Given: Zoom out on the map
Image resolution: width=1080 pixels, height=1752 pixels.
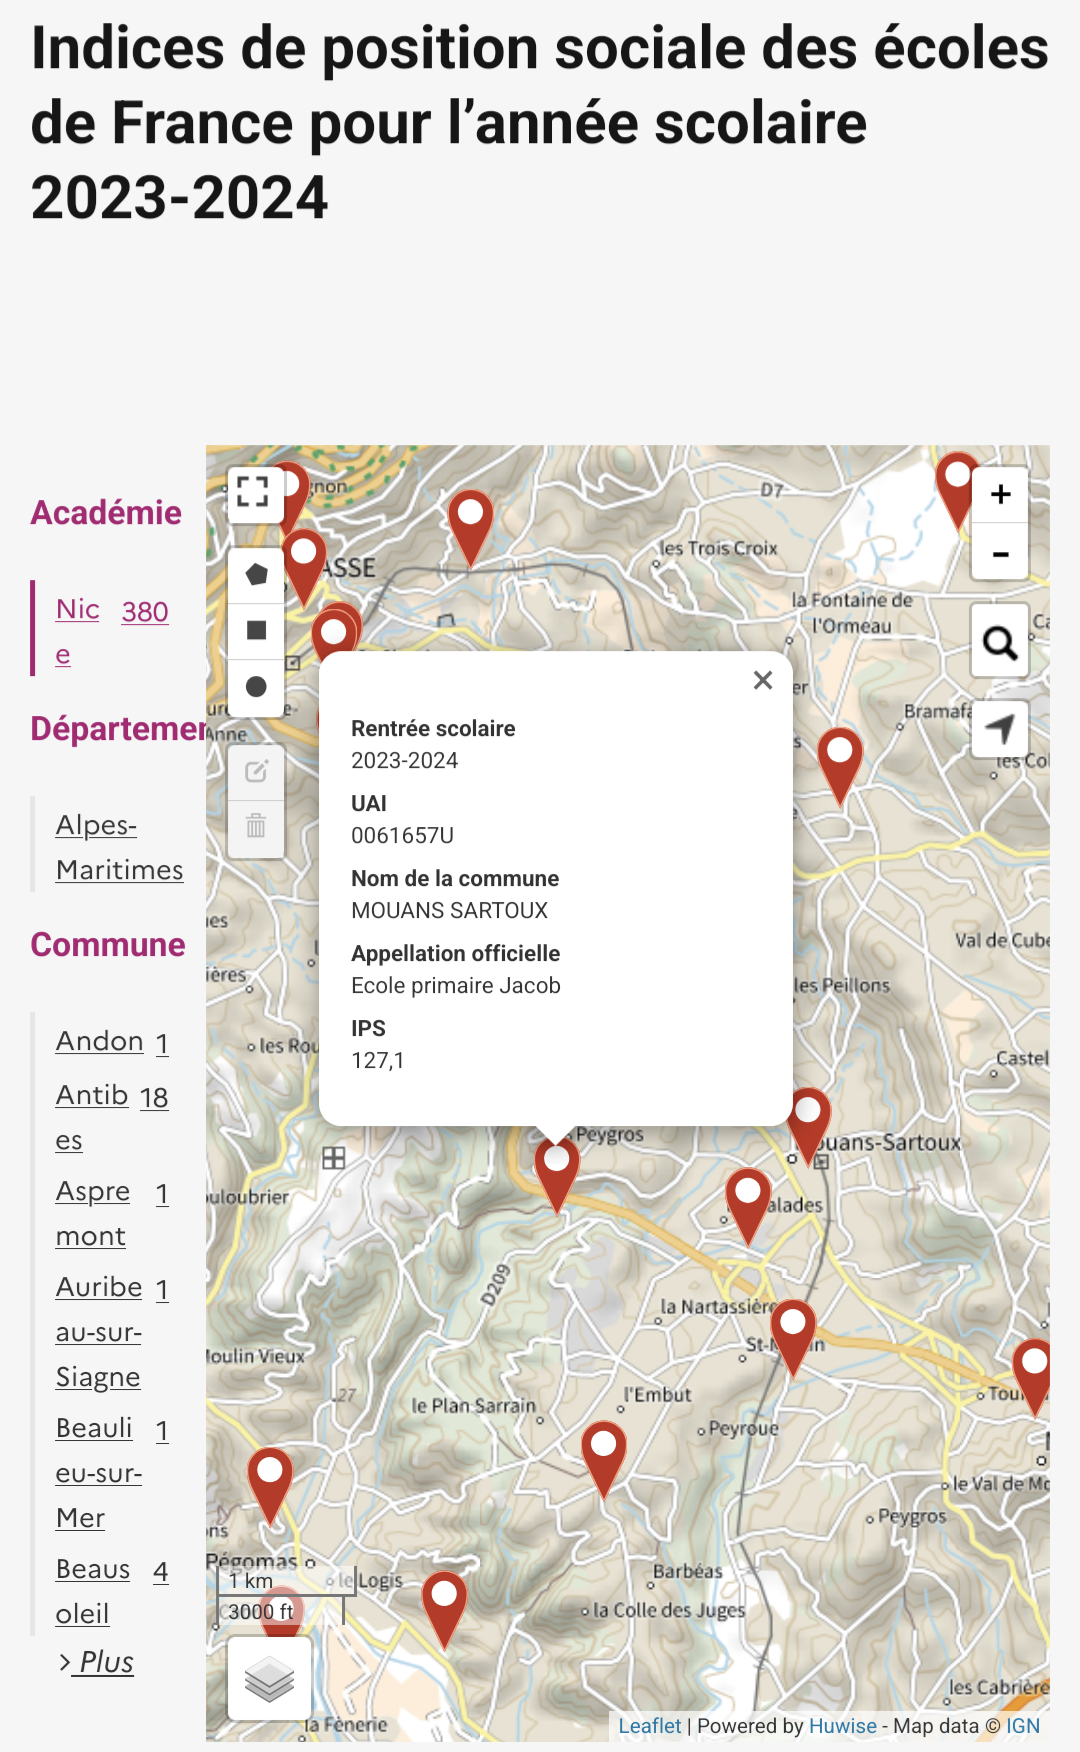Looking at the screenshot, I should (x=1000, y=553).
